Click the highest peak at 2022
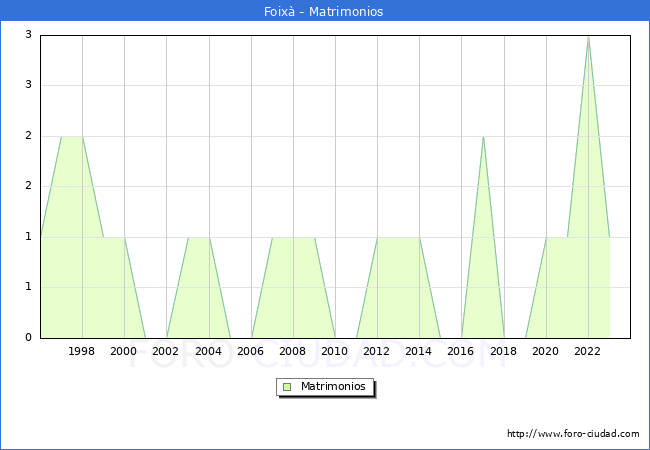650x450 pixels. pos(588,37)
